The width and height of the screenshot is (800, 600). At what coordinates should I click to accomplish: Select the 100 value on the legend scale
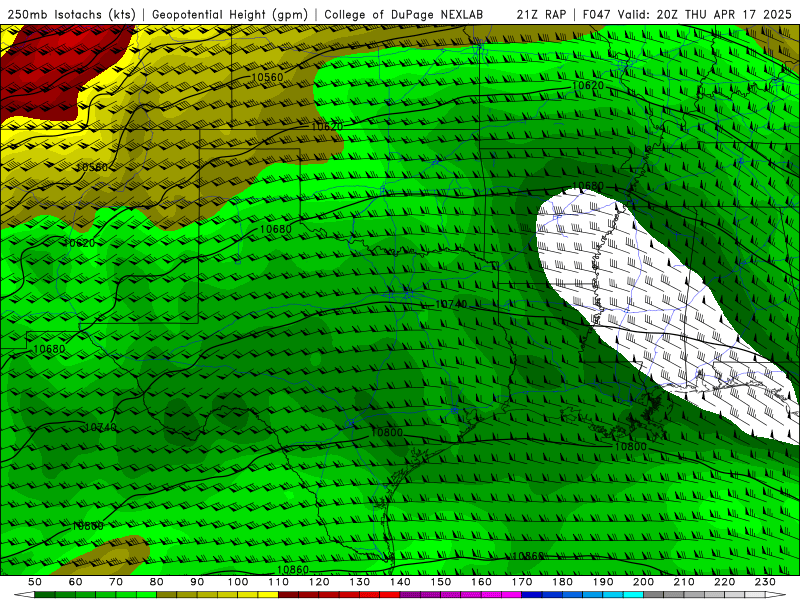point(238,582)
